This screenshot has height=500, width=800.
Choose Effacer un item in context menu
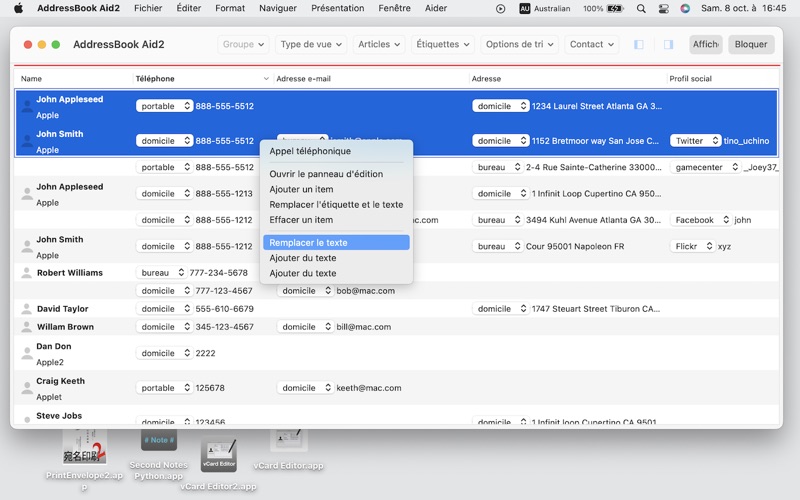coord(336,220)
